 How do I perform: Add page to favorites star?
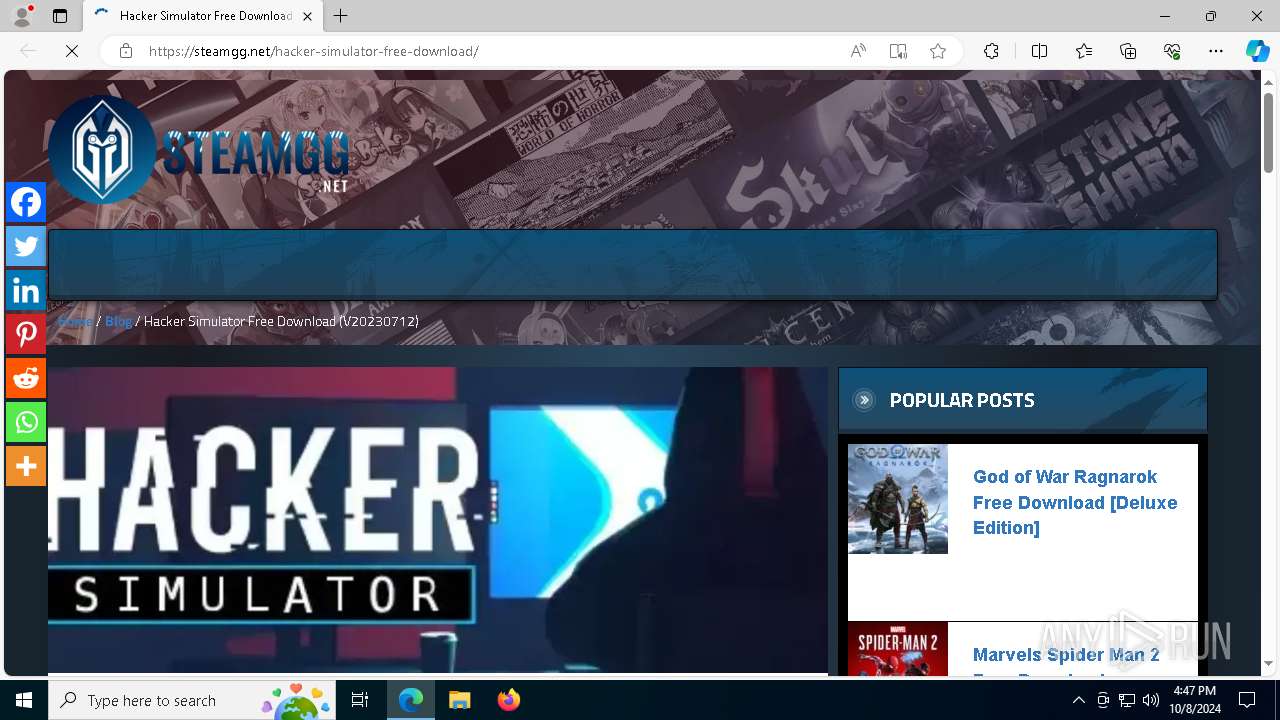tap(938, 51)
